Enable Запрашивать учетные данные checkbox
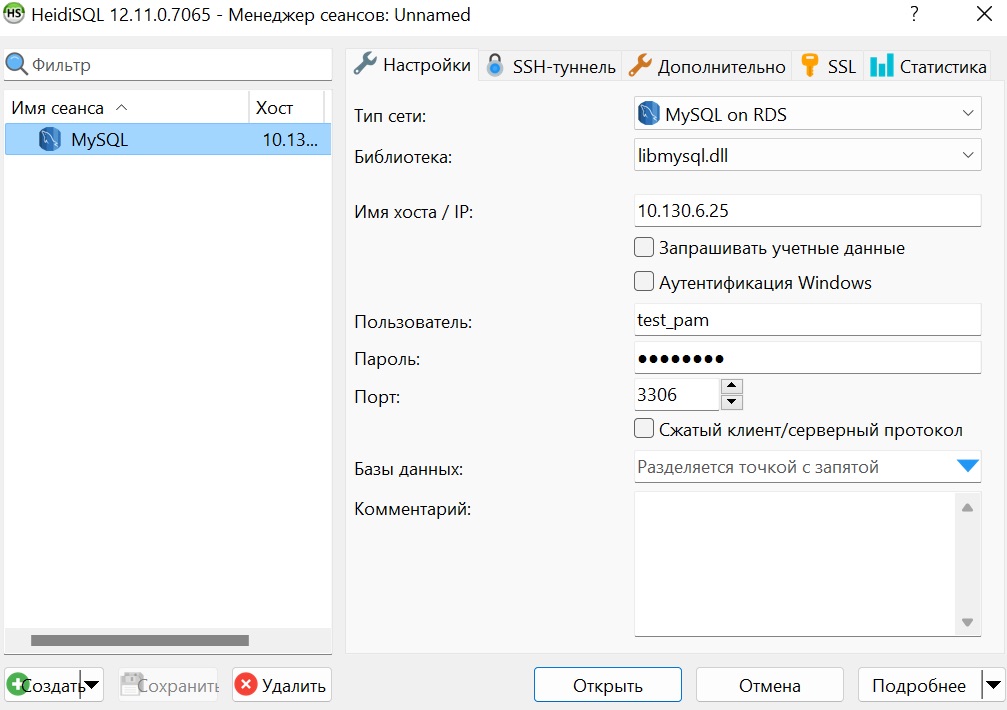Viewport: 1007px width, 710px height. 645,247
